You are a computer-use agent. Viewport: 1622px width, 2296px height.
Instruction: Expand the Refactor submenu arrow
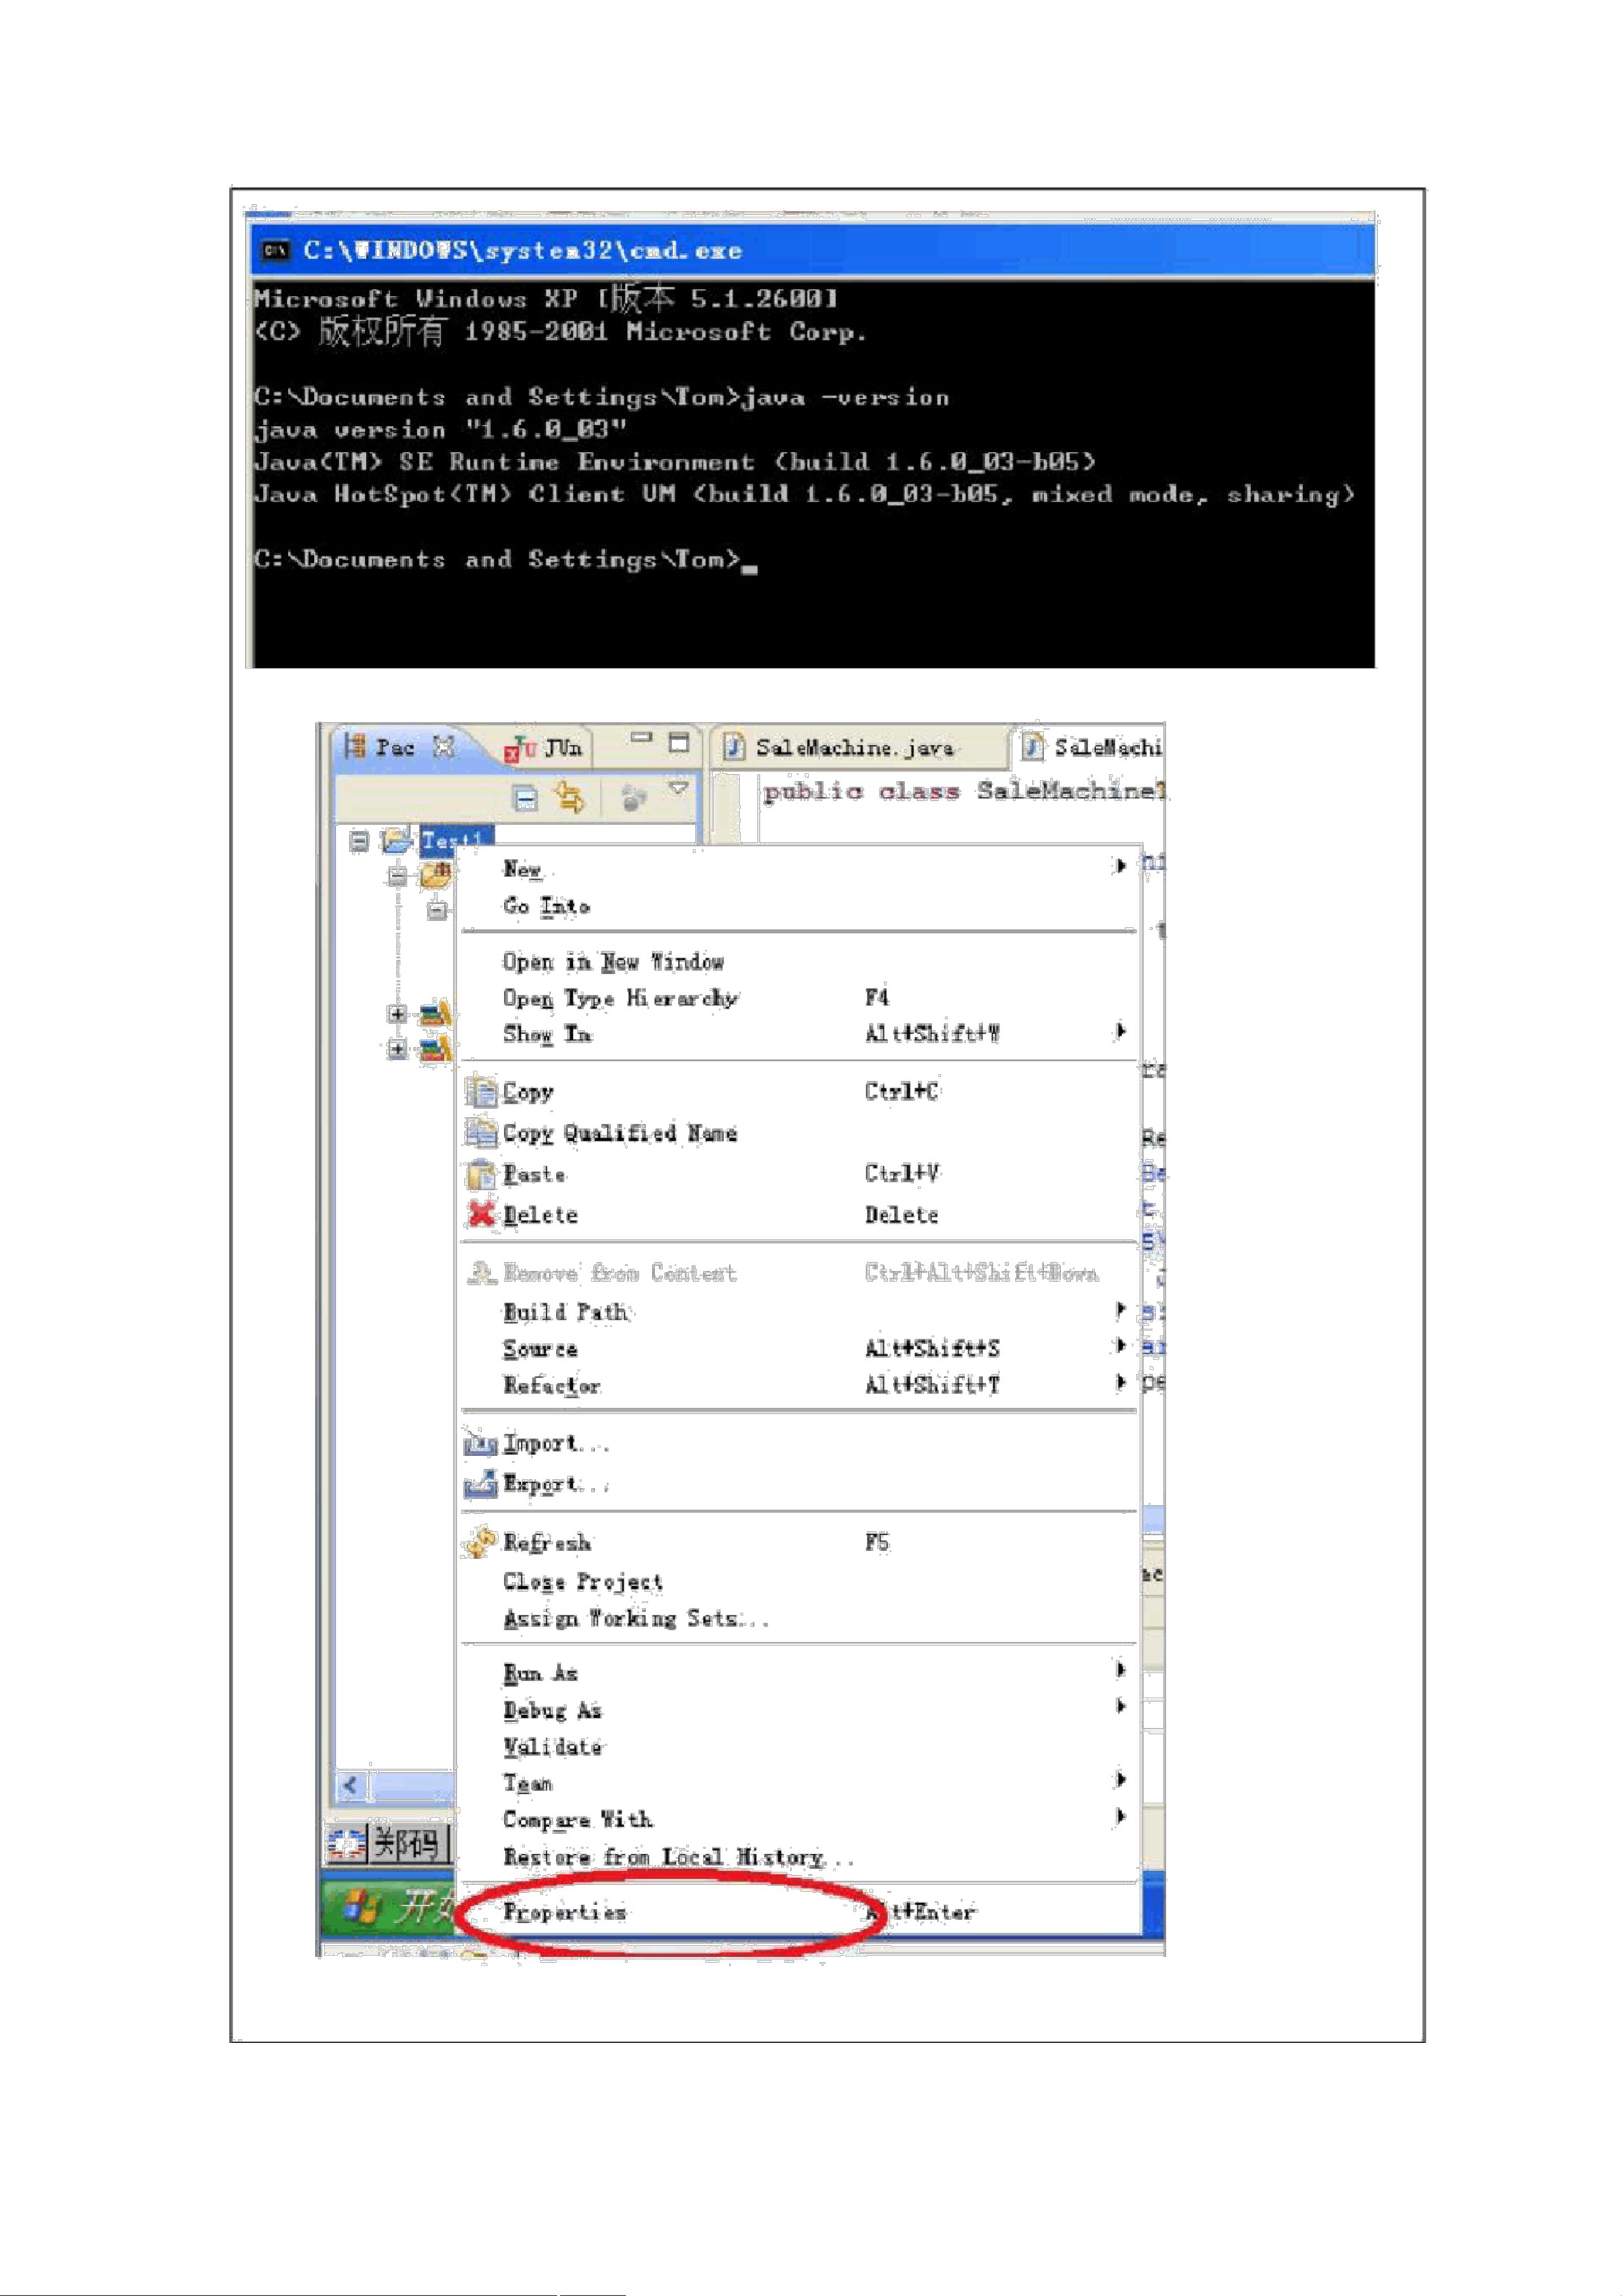click(x=1120, y=1383)
